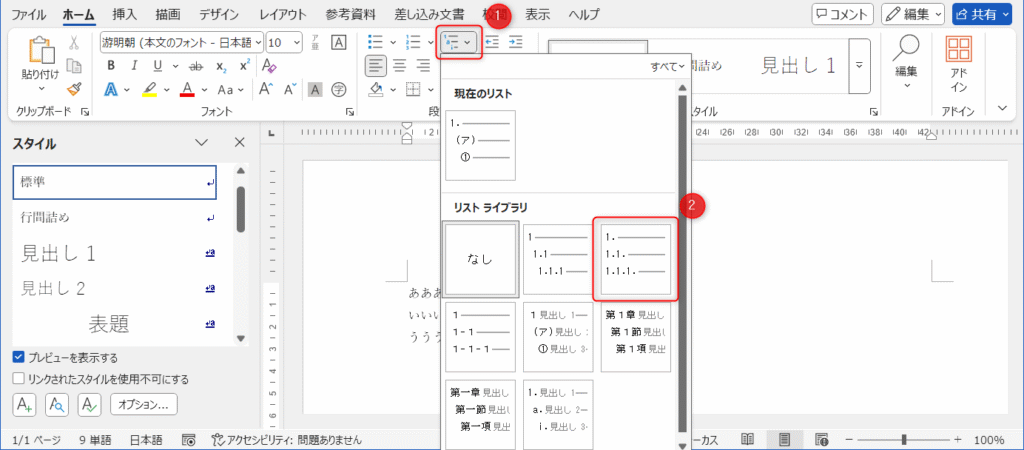Click the オプション... button in Styles pane
The height and width of the screenshot is (450, 1024).
(144, 404)
